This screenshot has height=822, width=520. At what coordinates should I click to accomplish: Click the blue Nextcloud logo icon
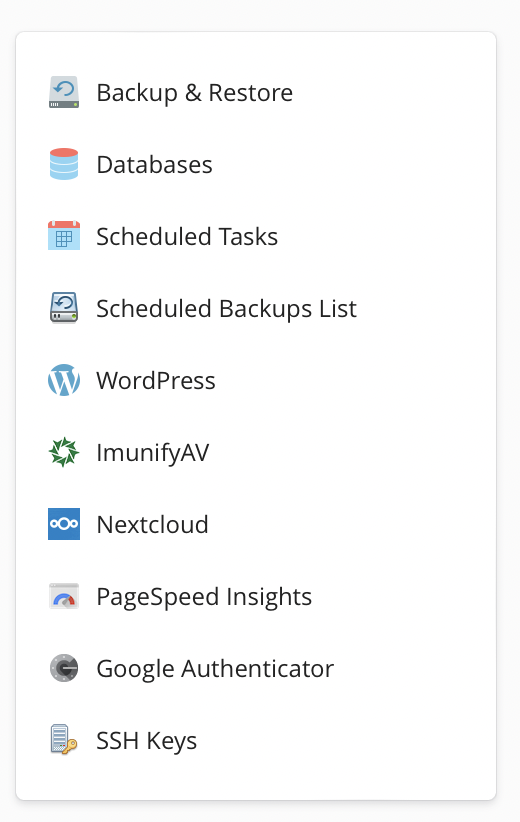64,524
